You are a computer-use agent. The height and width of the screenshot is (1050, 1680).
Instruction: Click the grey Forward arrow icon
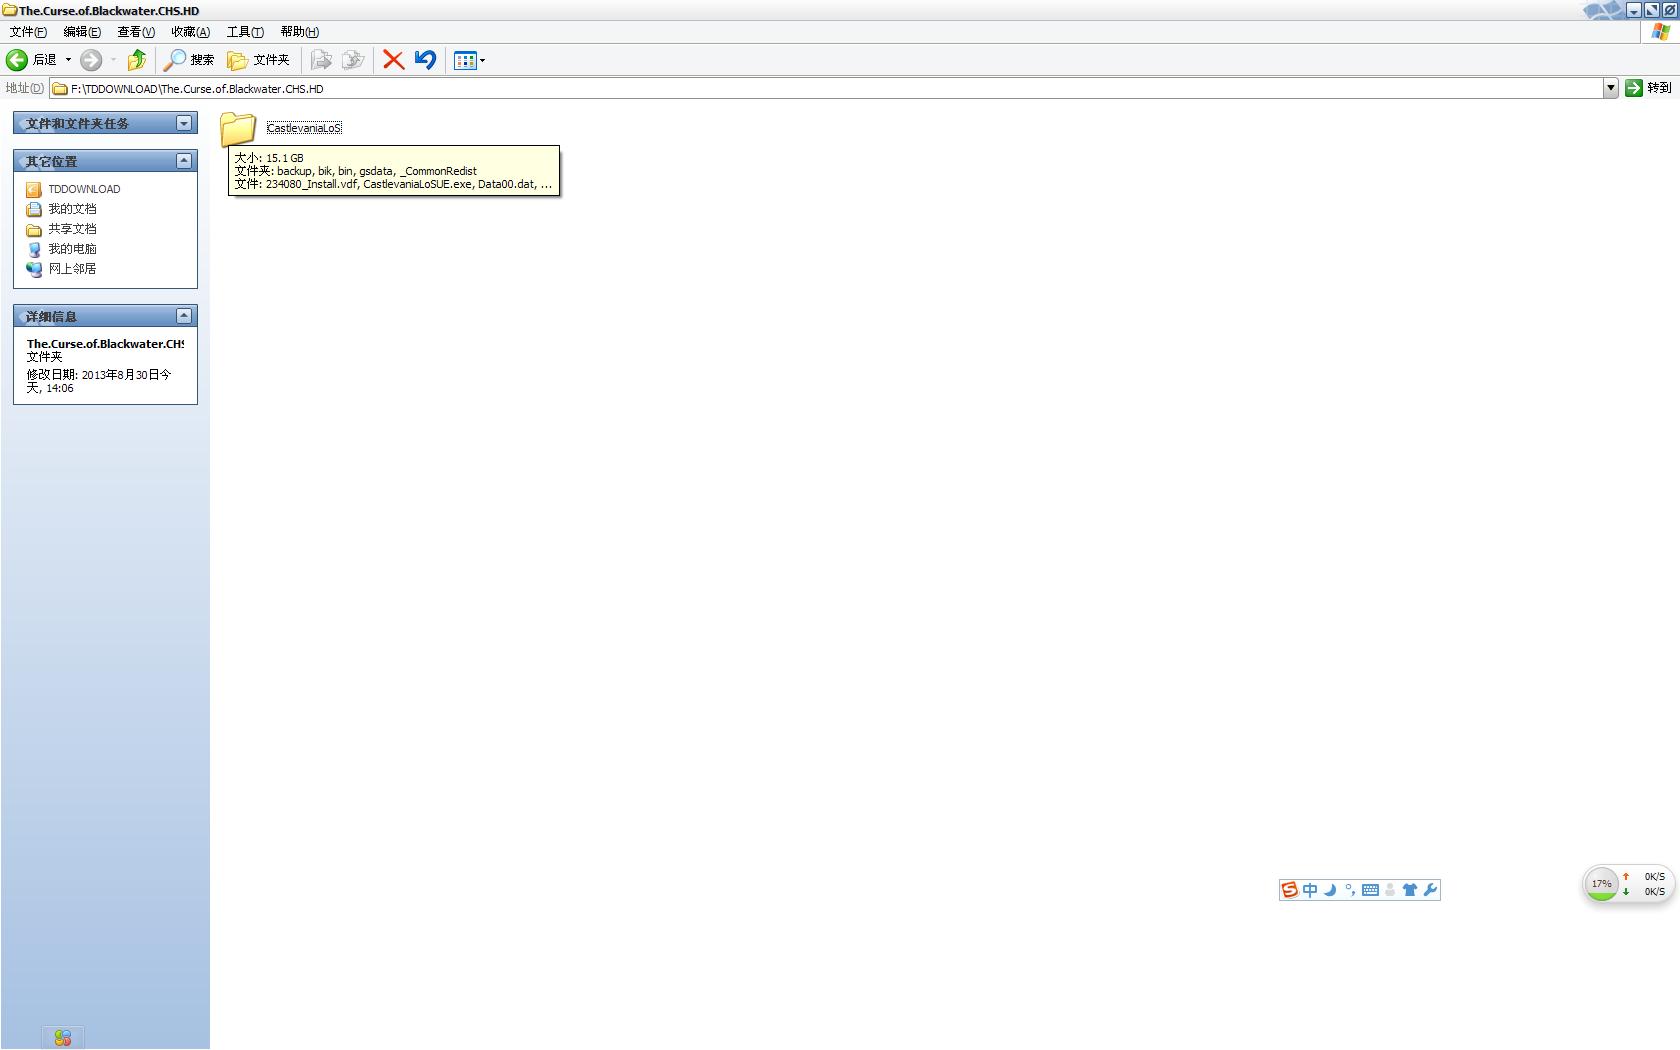[91, 60]
